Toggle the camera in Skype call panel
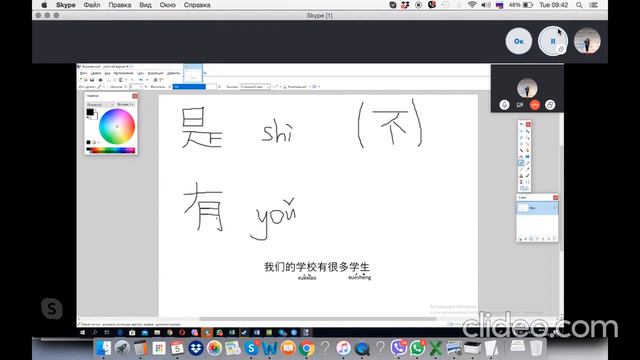 pos(520,105)
